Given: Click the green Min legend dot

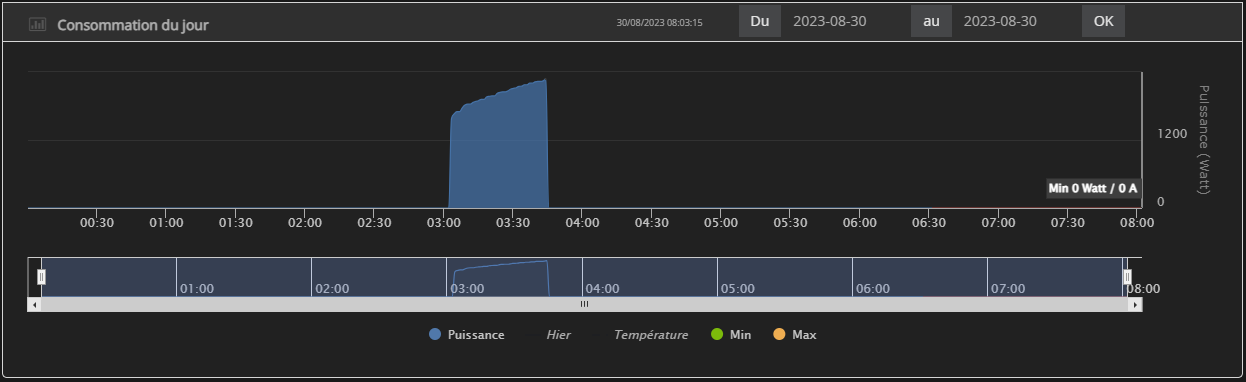Looking at the screenshot, I should pos(716,335).
